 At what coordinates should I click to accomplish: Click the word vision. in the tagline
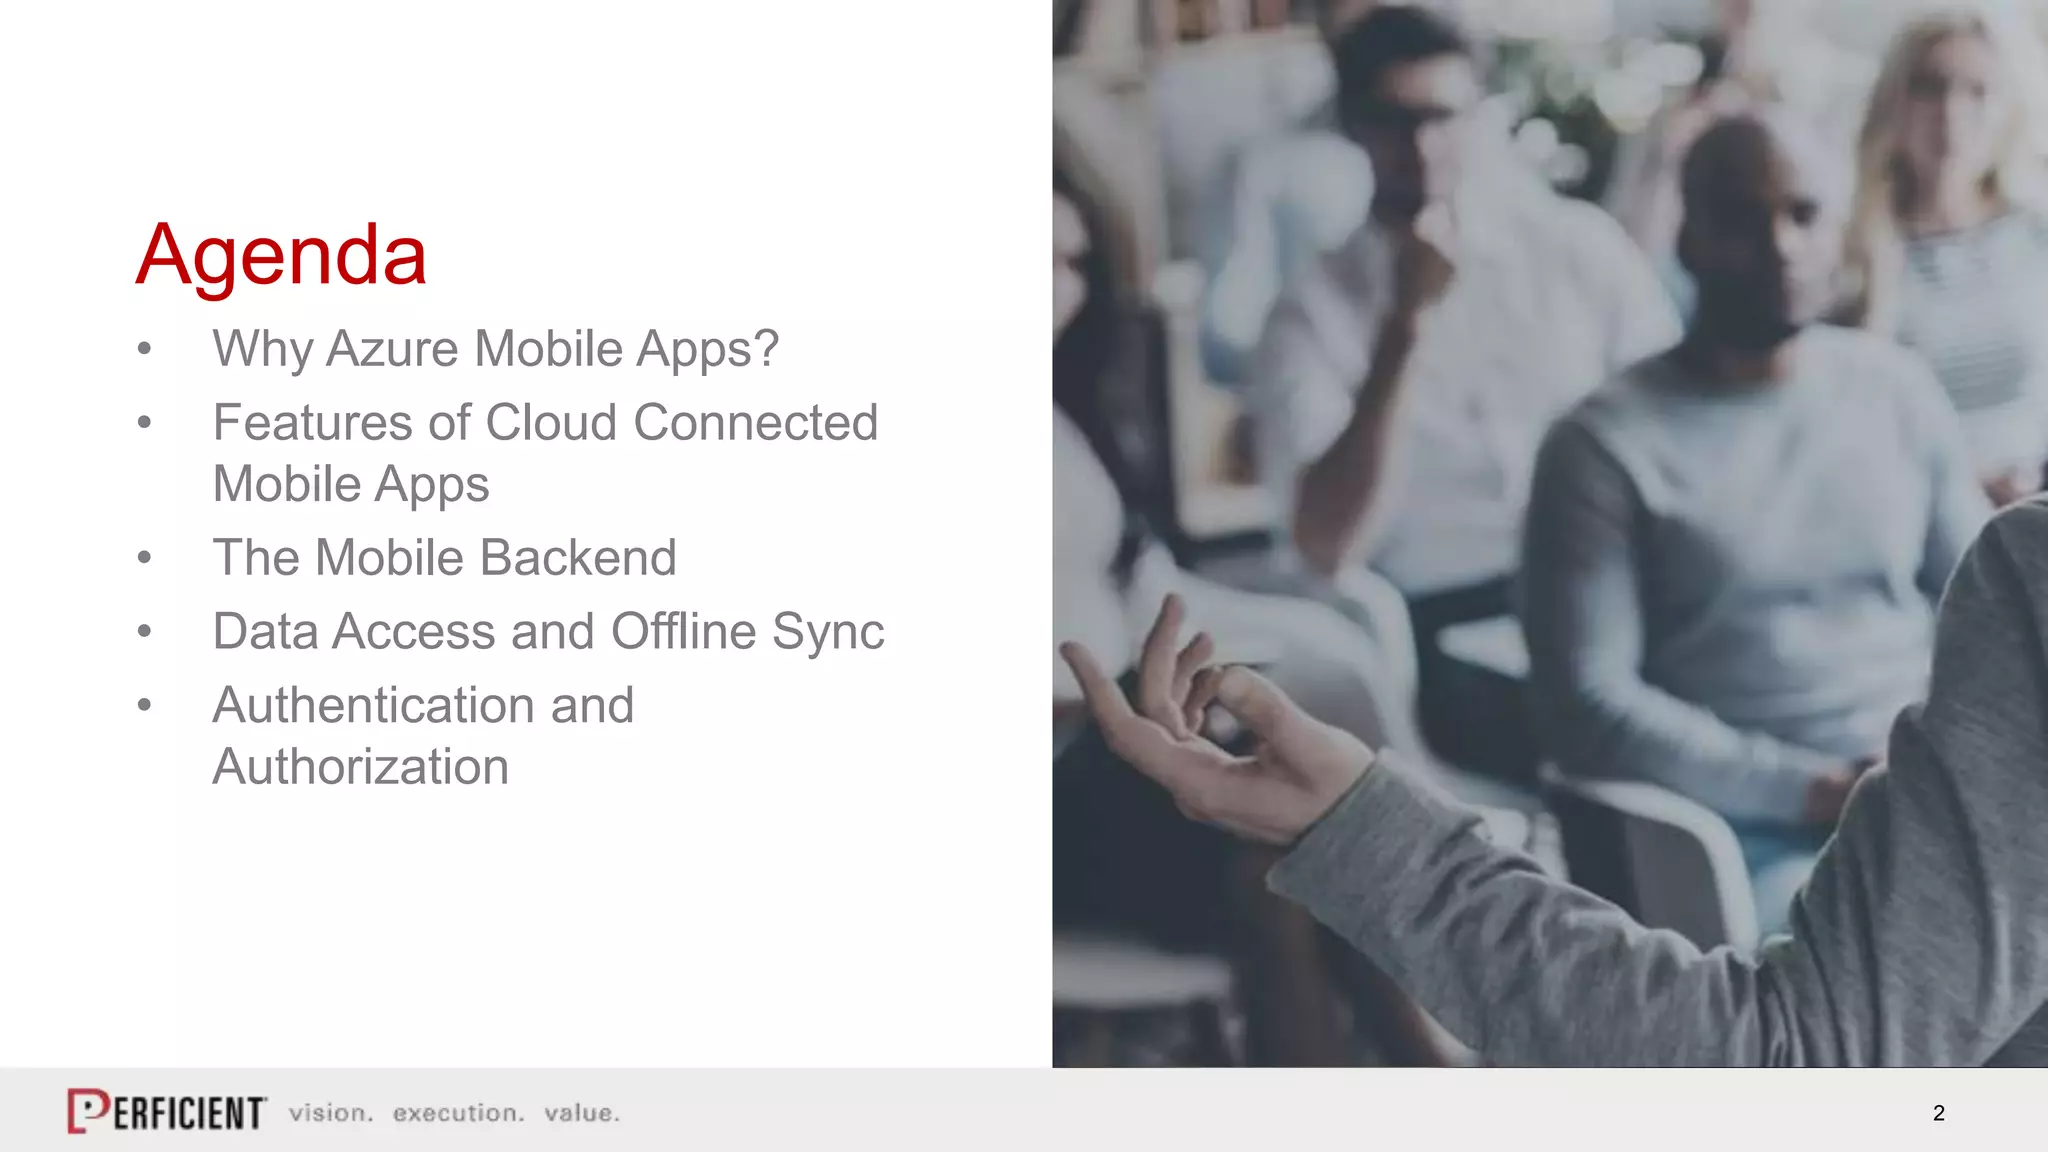point(331,1113)
